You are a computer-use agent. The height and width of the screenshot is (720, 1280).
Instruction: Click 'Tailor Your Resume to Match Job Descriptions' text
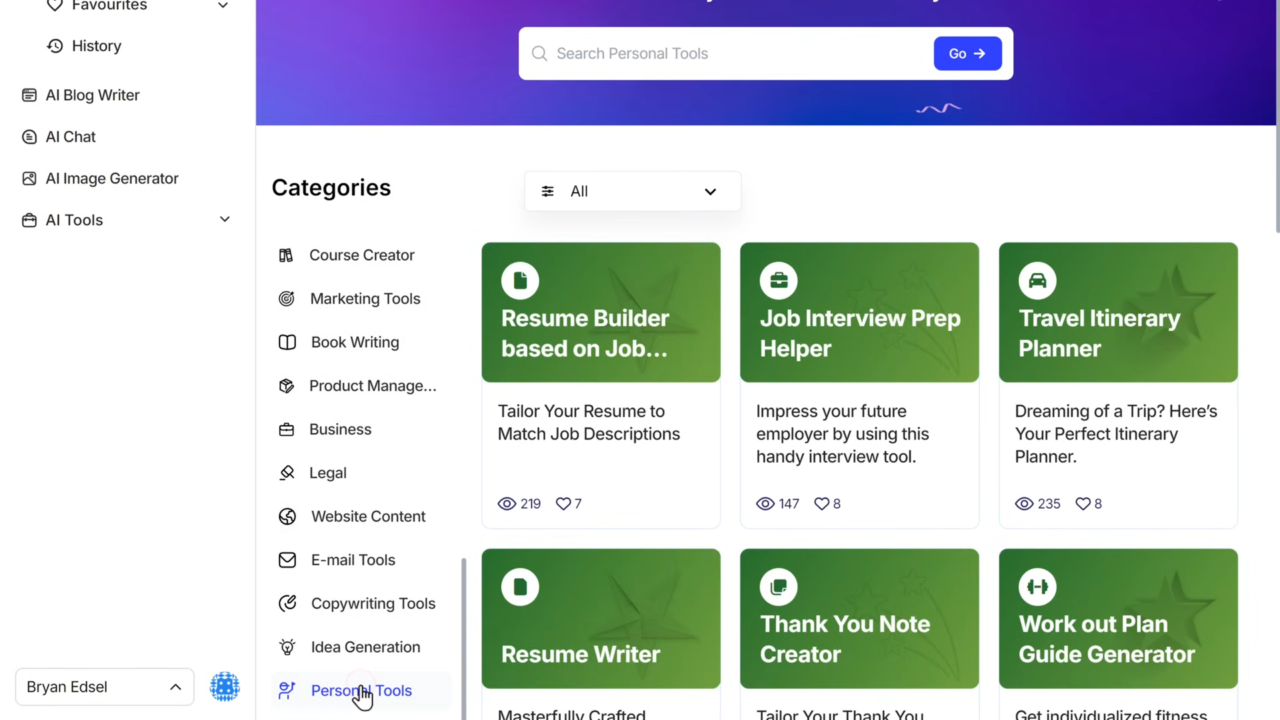coord(589,423)
